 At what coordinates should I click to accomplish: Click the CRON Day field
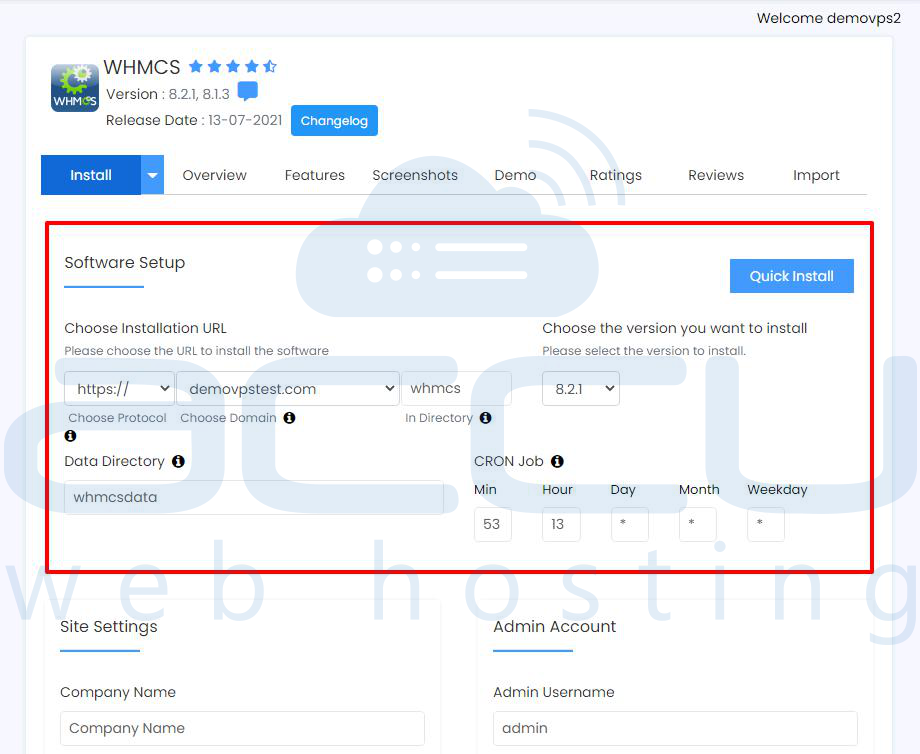(630, 524)
